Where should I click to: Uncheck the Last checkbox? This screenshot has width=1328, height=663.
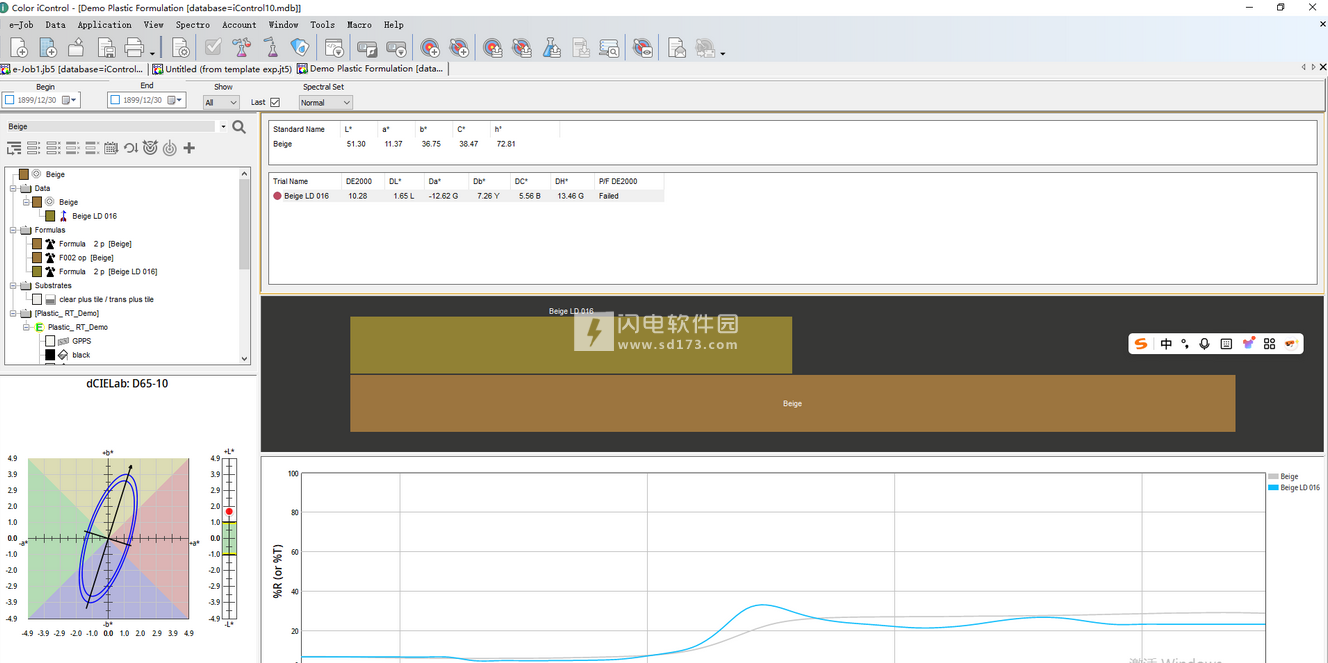pyautogui.click(x=275, y=102)
